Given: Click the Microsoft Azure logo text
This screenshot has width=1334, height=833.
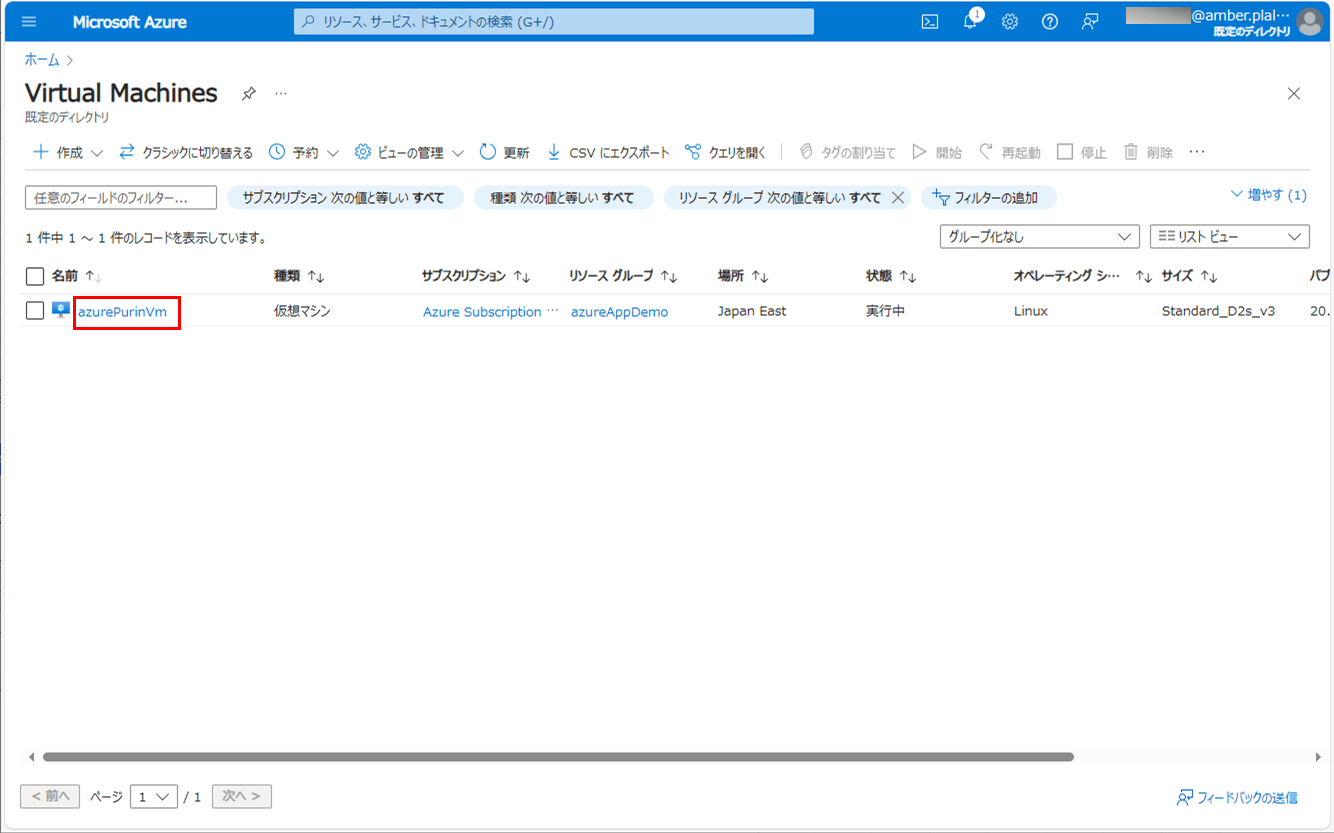Looking at the screenshot, I should click(130, 22).
